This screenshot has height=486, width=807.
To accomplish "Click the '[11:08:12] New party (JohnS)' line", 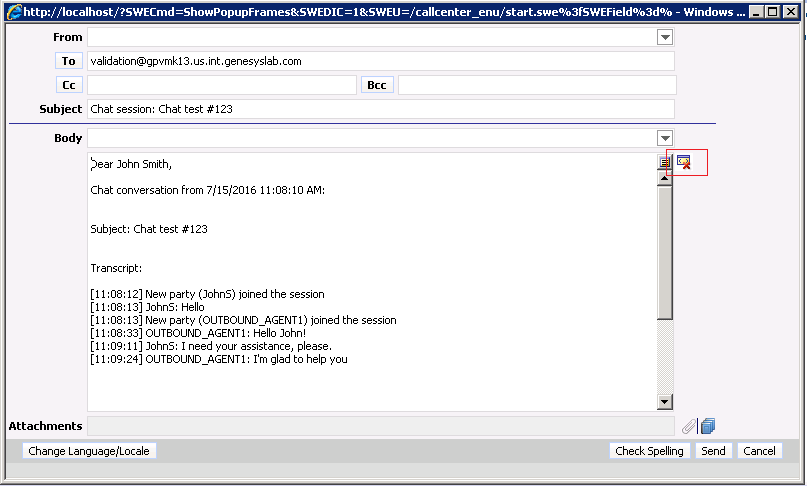I will pos(207,294).
